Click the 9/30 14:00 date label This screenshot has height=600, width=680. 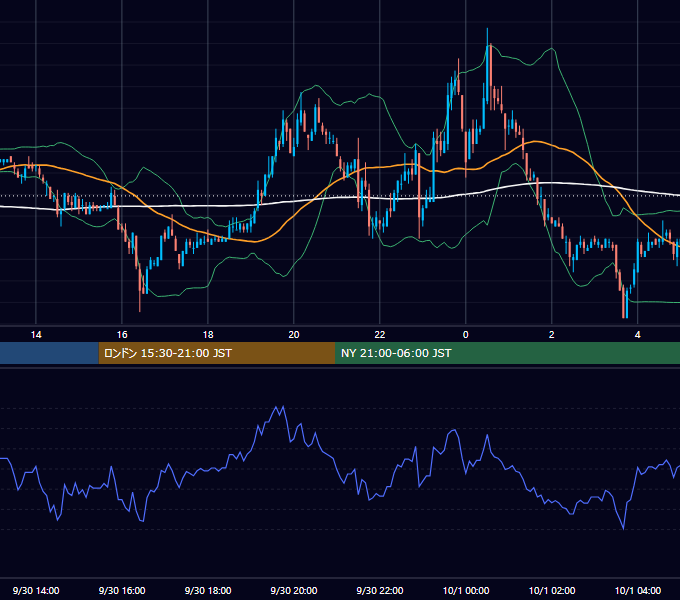[36, 590]
